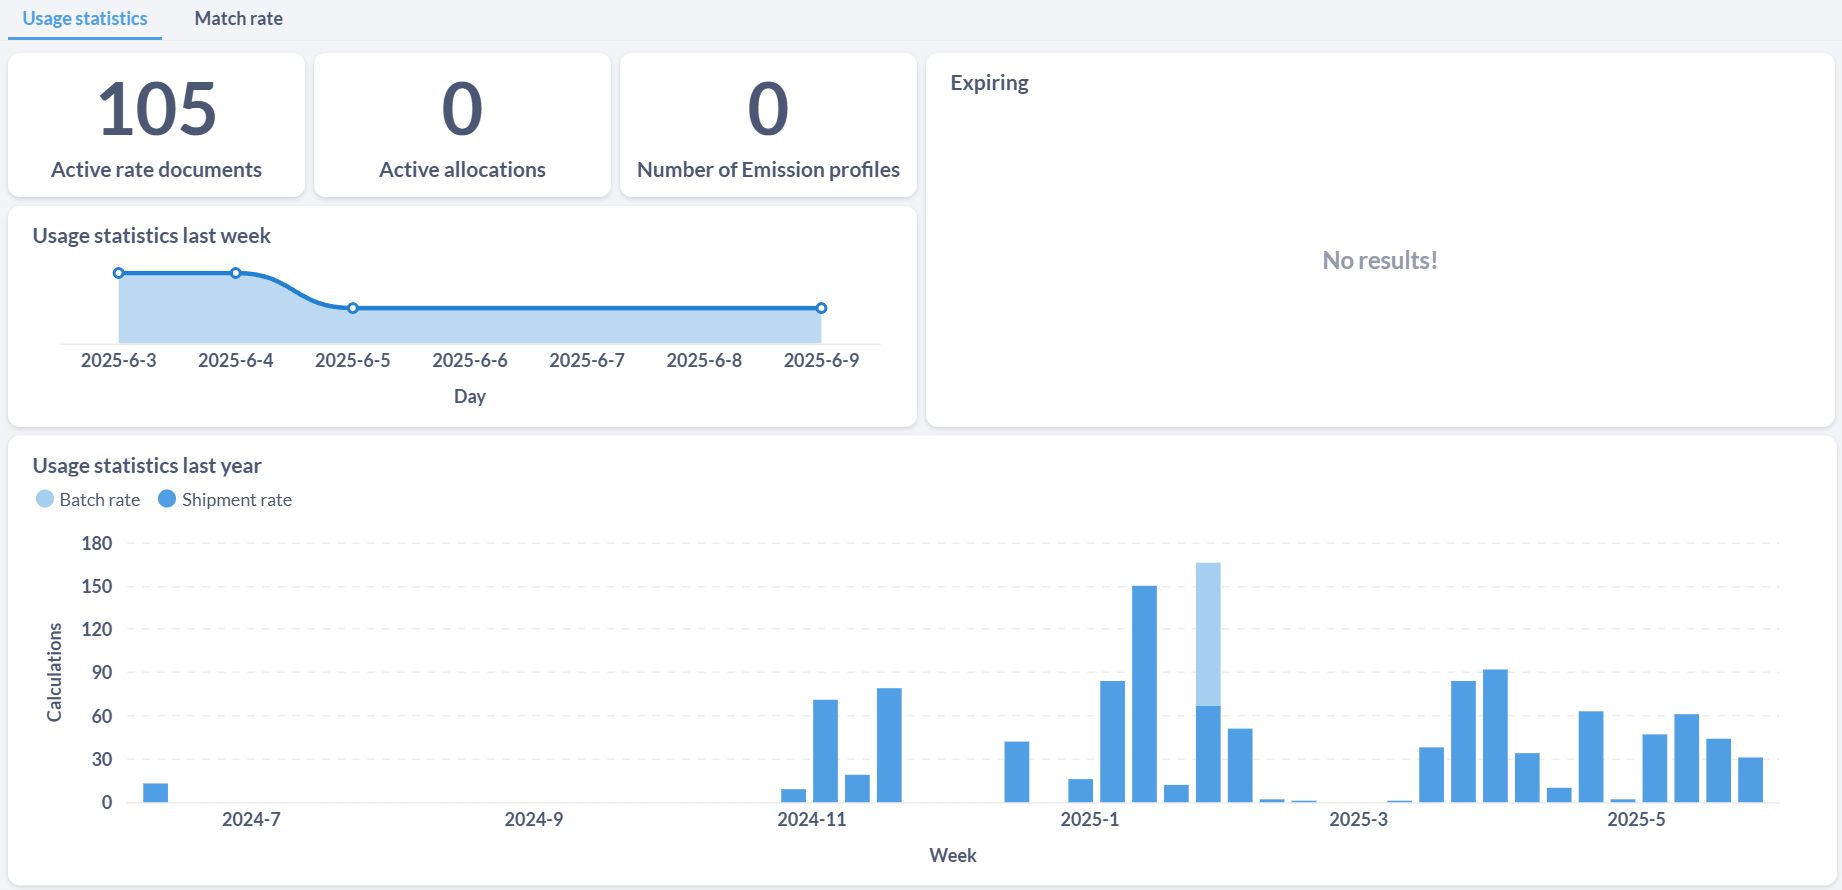Click the tallest bar reaching 150 calculations
1842x890 pixels.
coord(1144,694)
